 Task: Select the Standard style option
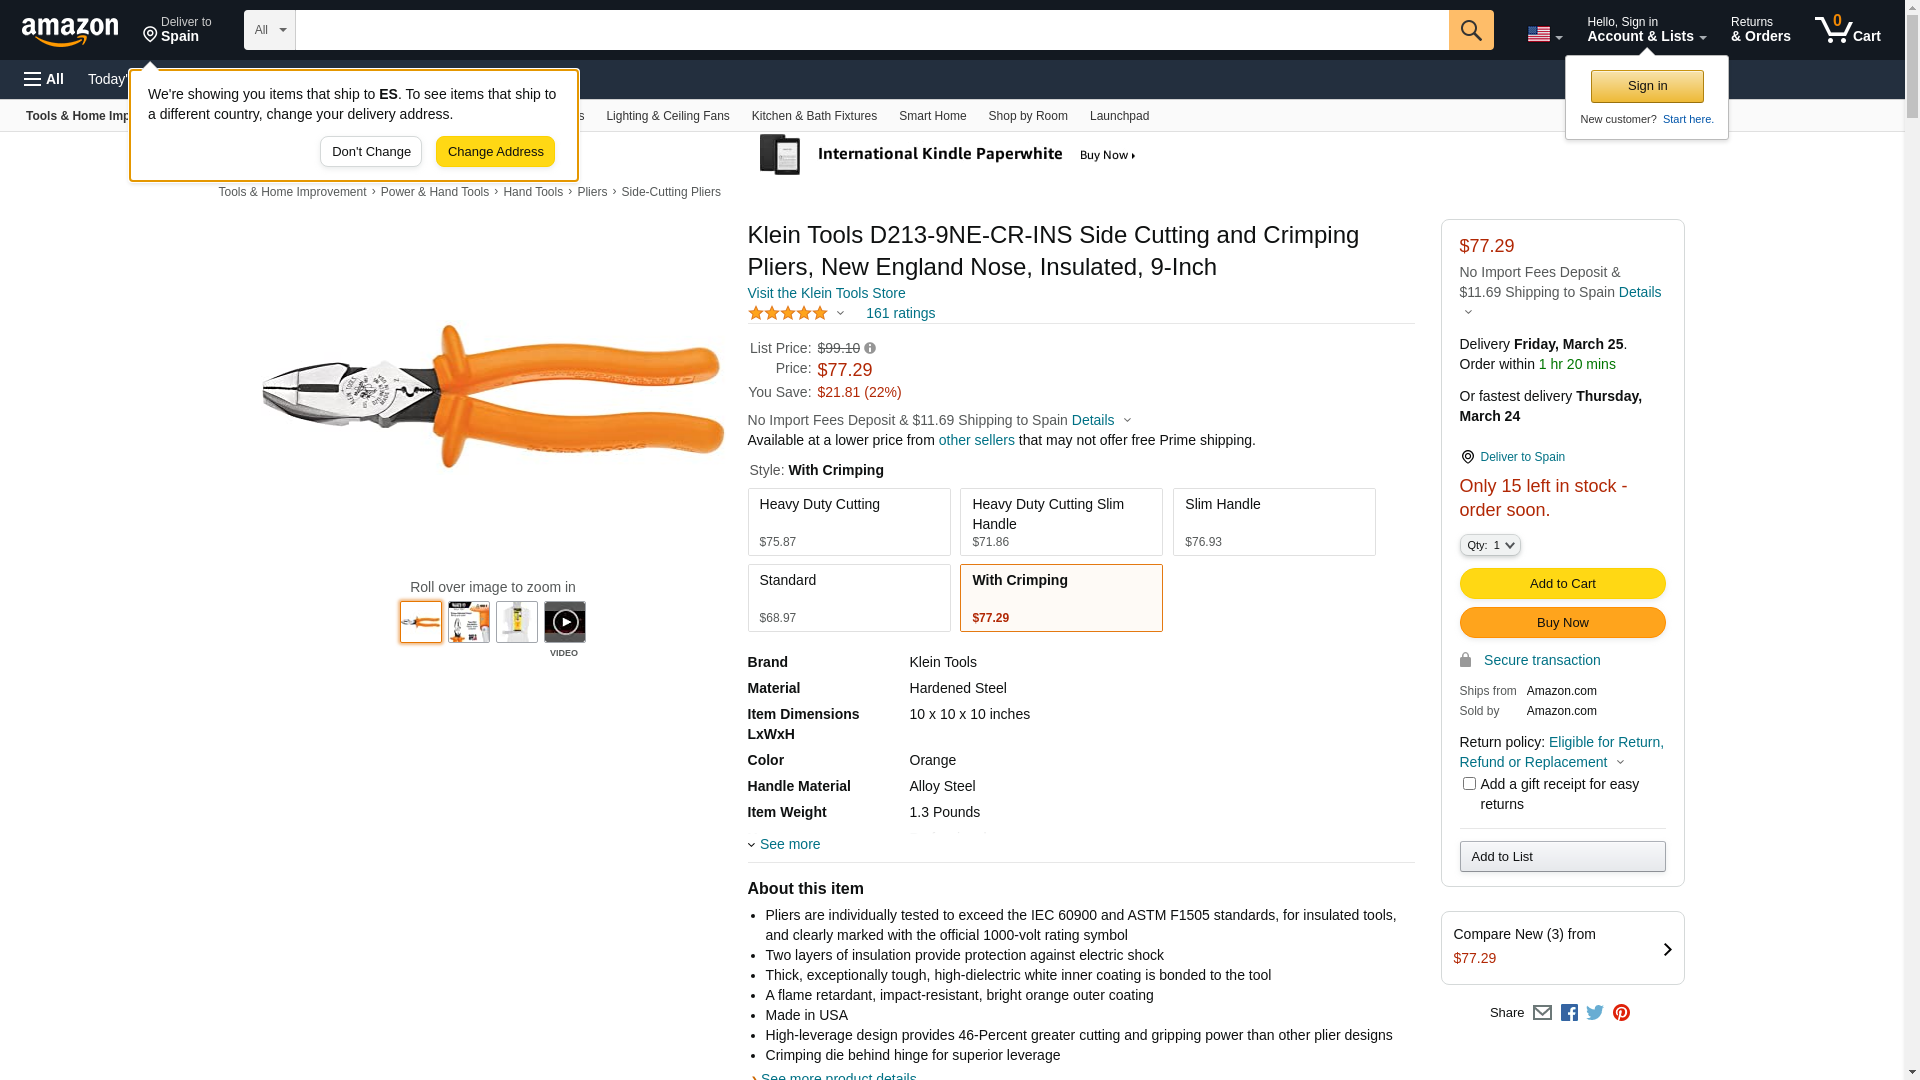[x=848, y=598]
